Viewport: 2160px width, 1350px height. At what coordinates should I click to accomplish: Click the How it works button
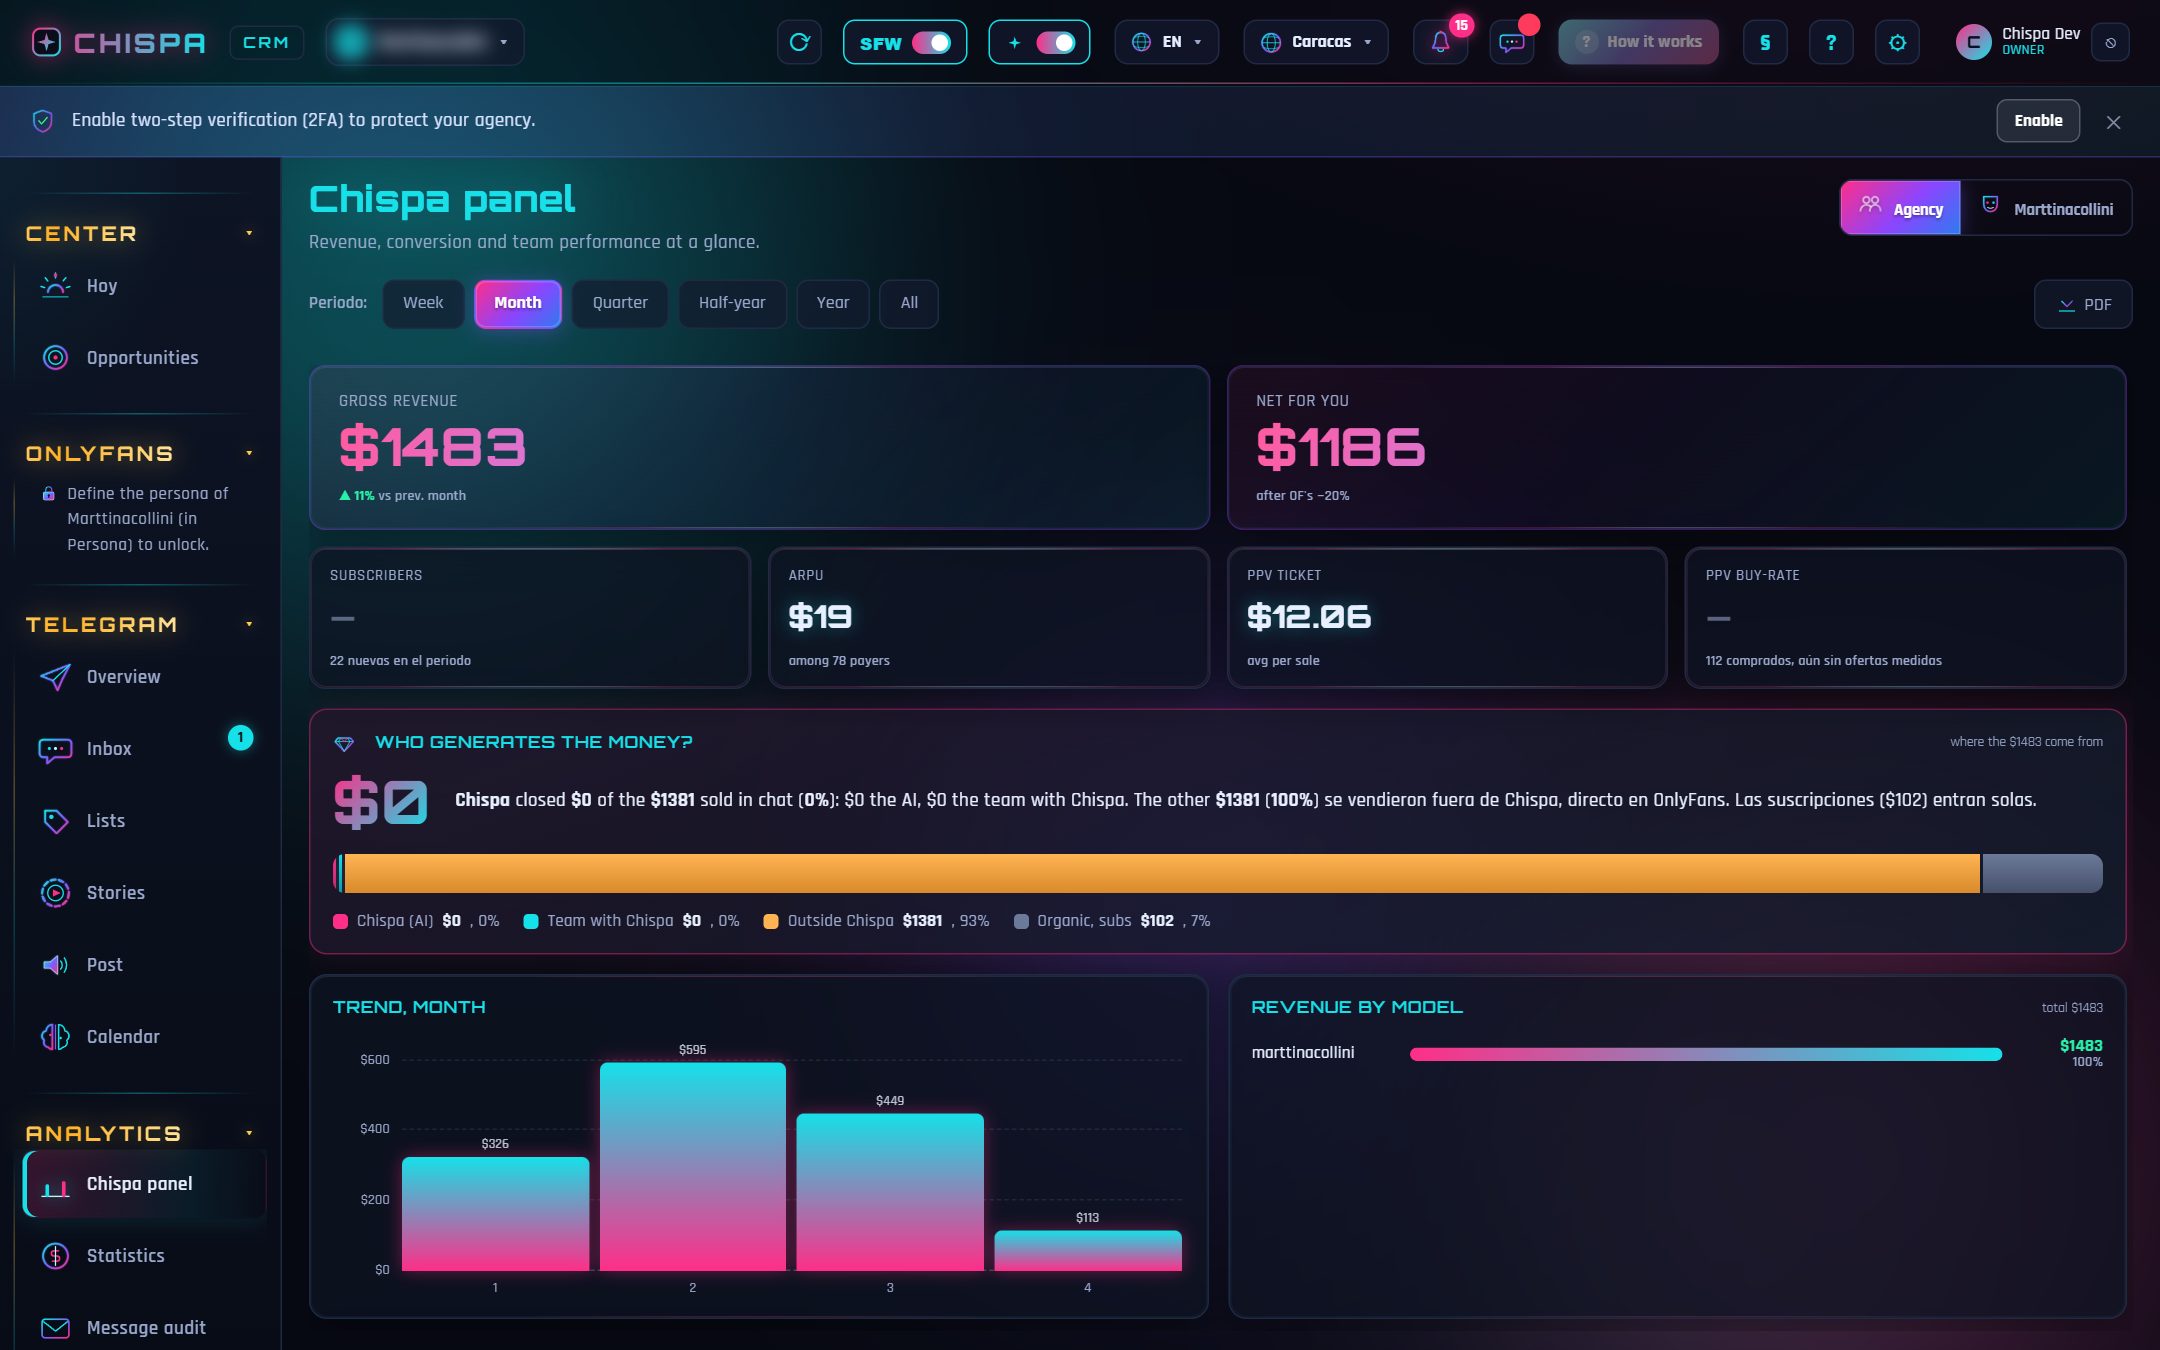[1638, 42]
